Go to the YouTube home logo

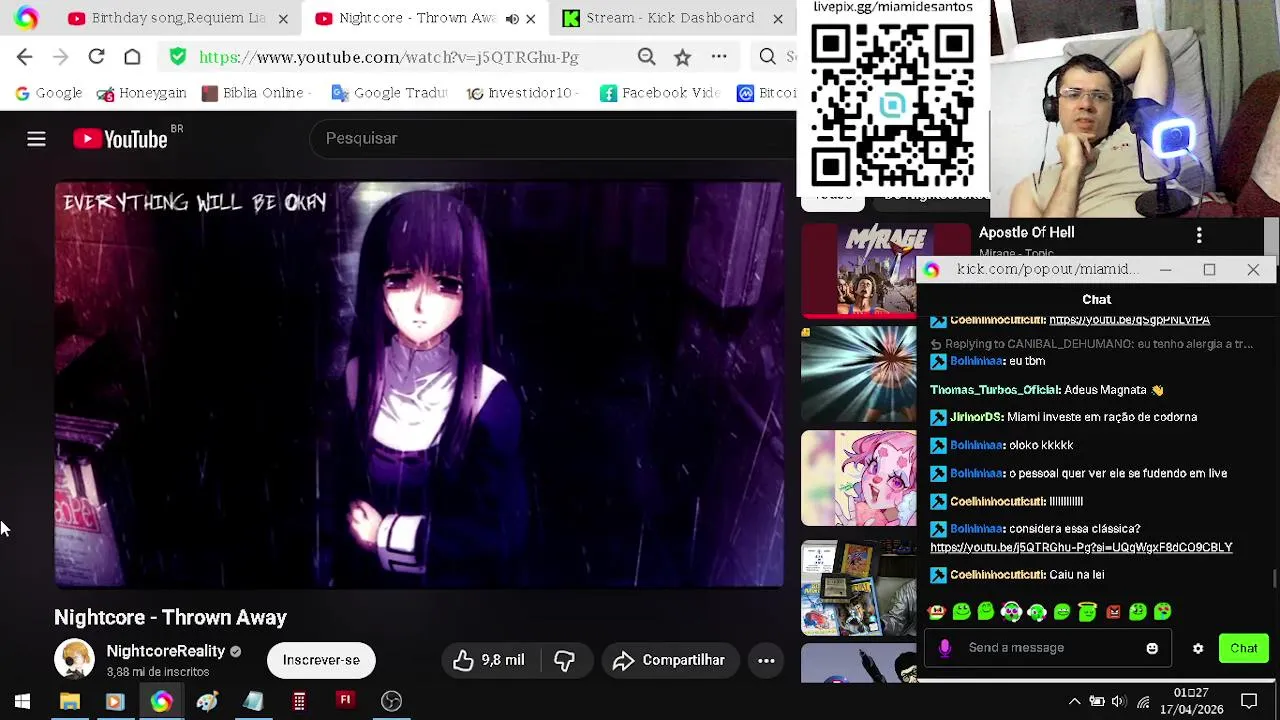point(120,139)
